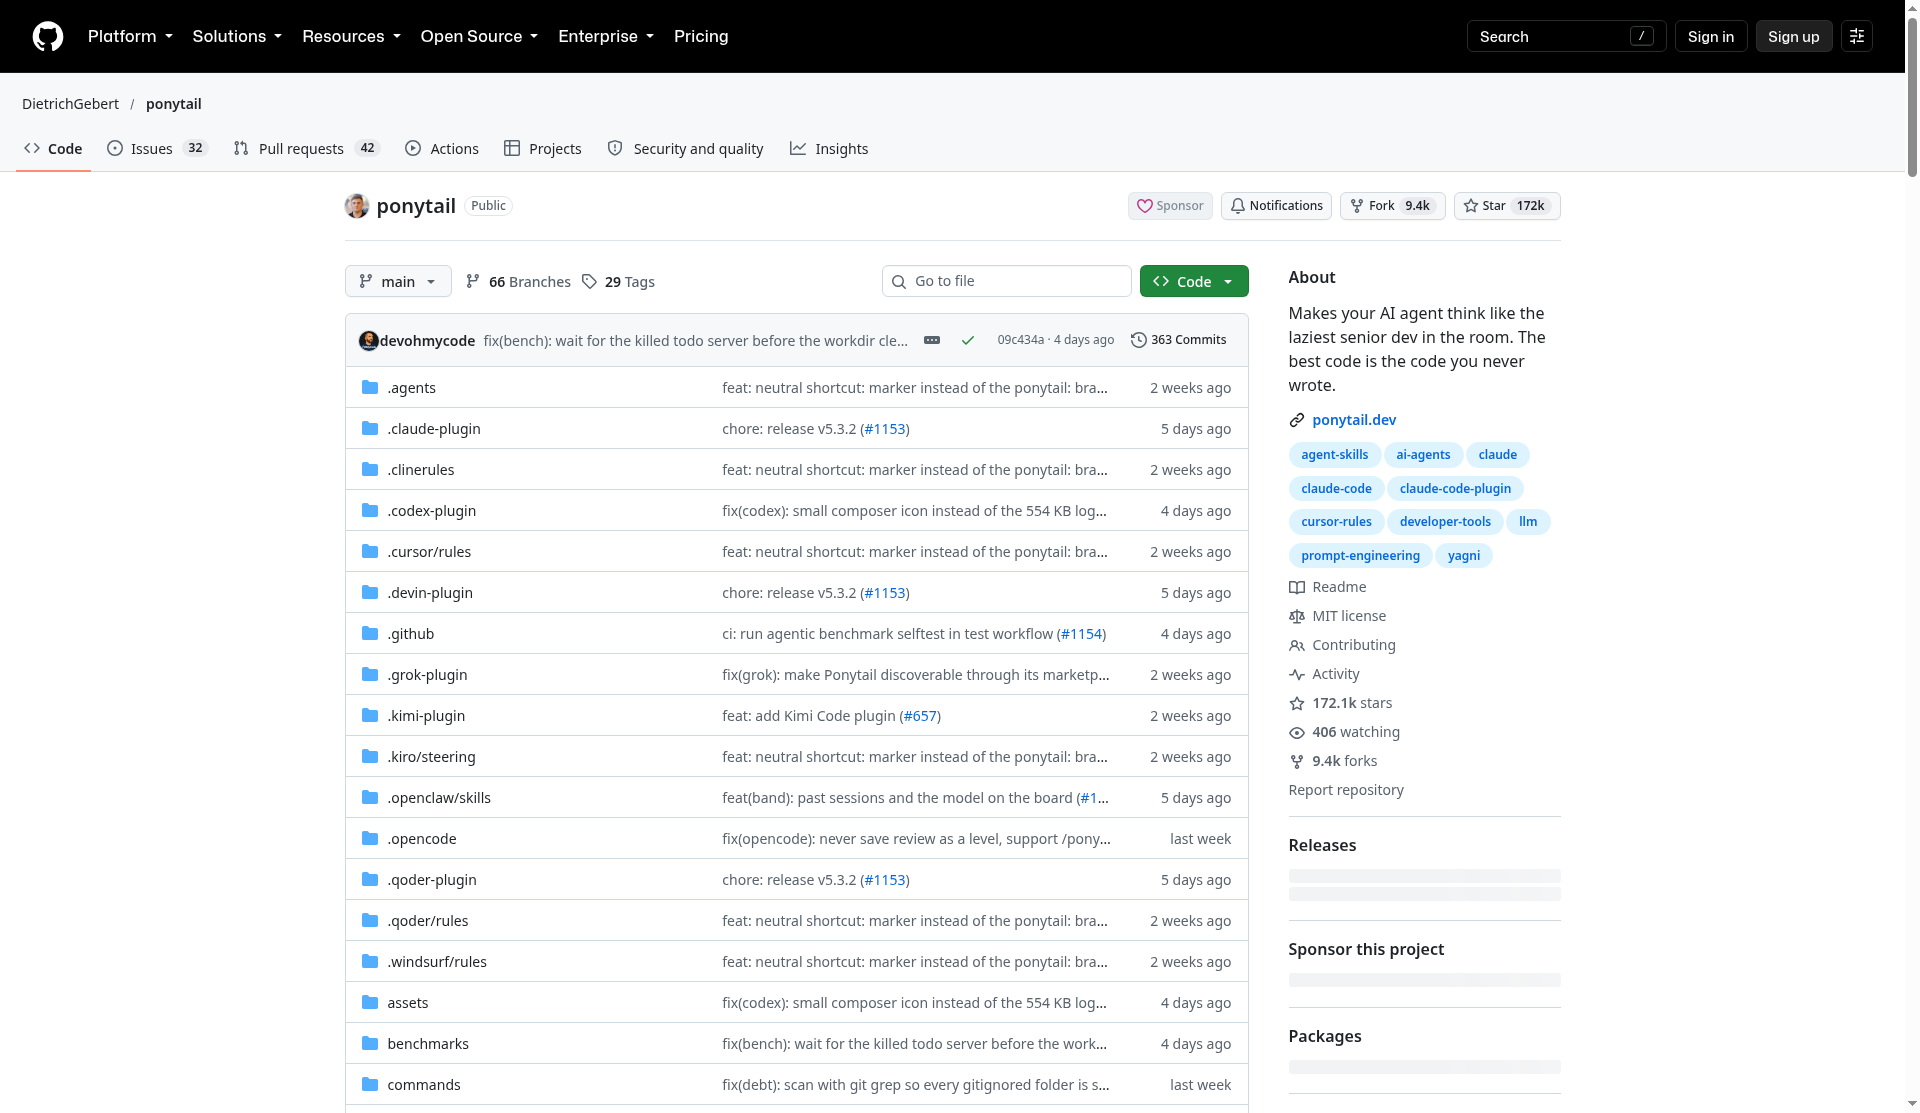The height and width of the screenshot is (1113, 1920).
Task: Click devohmycode's commit author avatar
Action: [368, 340]
